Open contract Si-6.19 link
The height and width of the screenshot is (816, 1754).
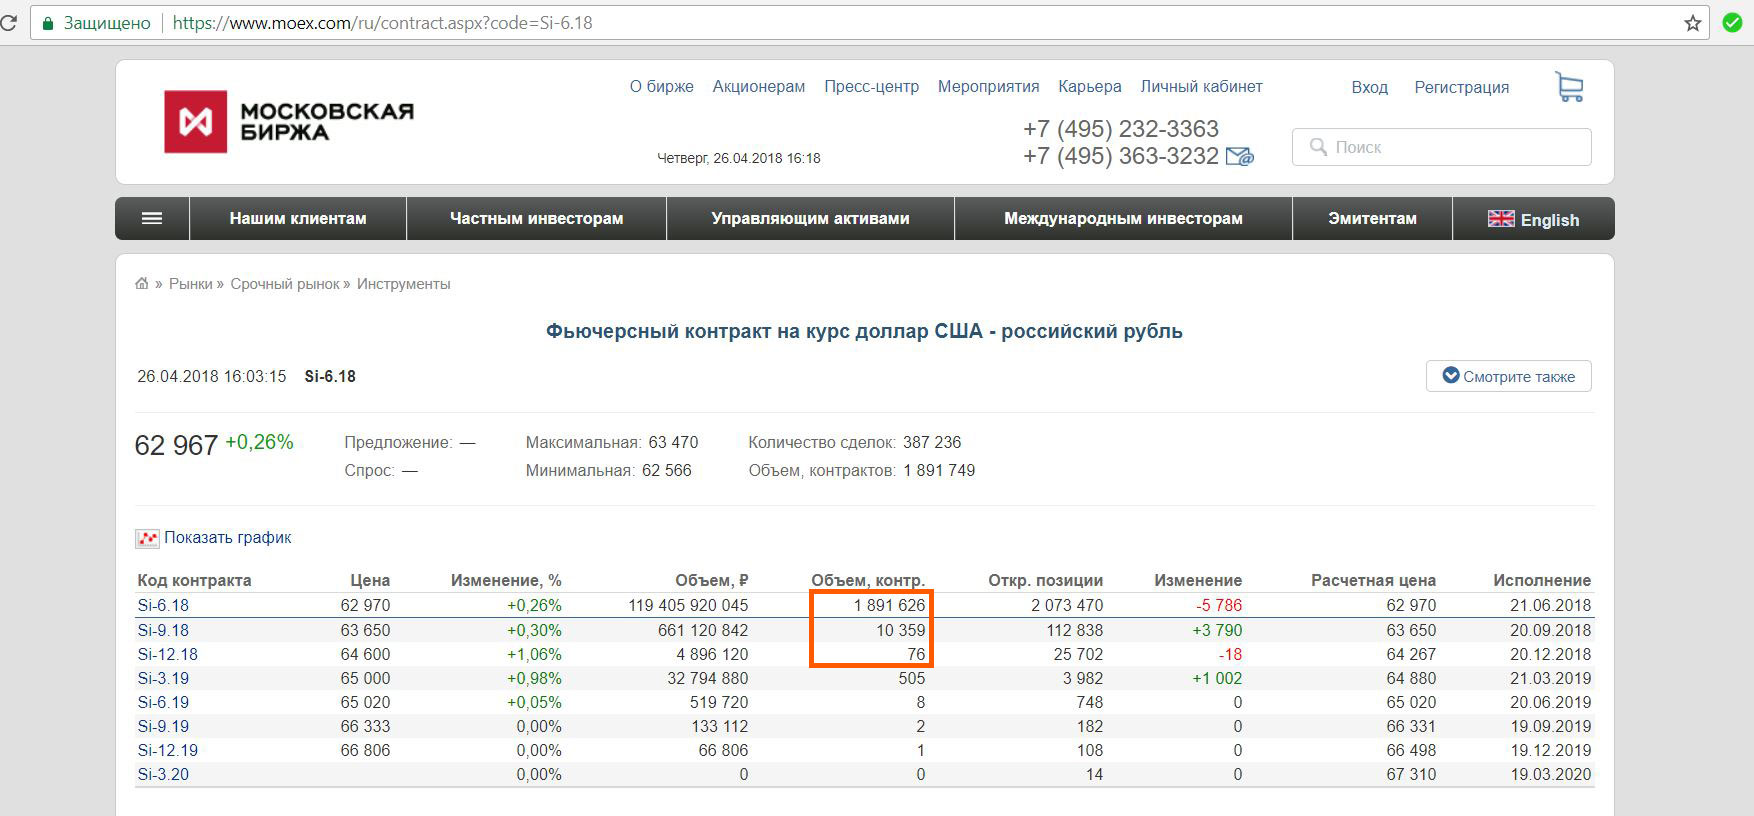click(x=163, y=702)
